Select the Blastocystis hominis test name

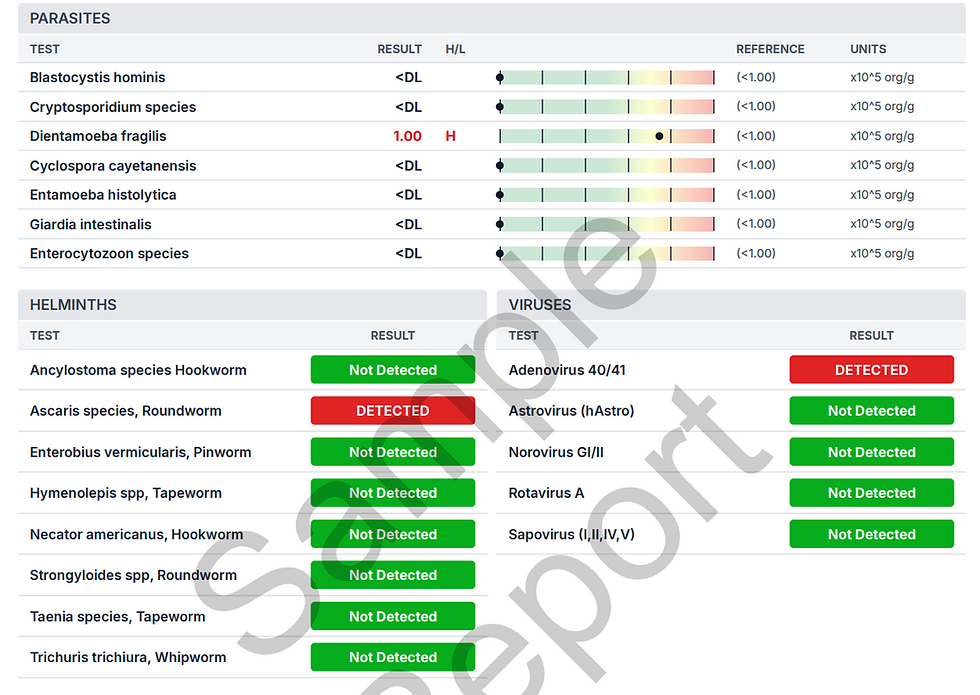pos(98,78)
